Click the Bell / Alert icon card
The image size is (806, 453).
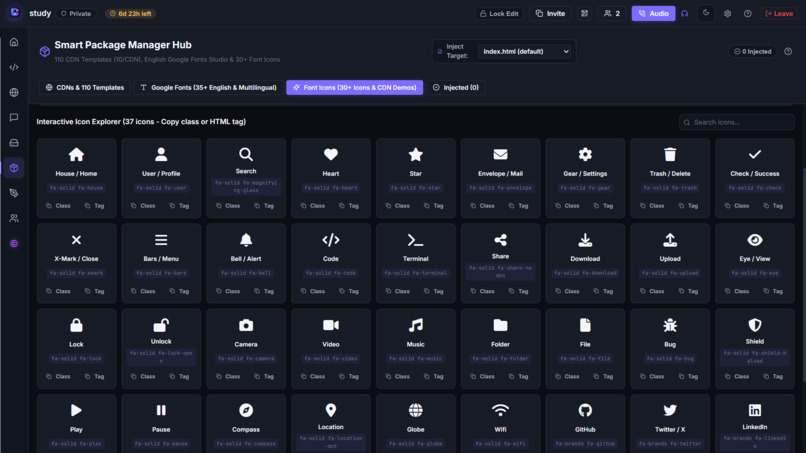pos(246,263)
